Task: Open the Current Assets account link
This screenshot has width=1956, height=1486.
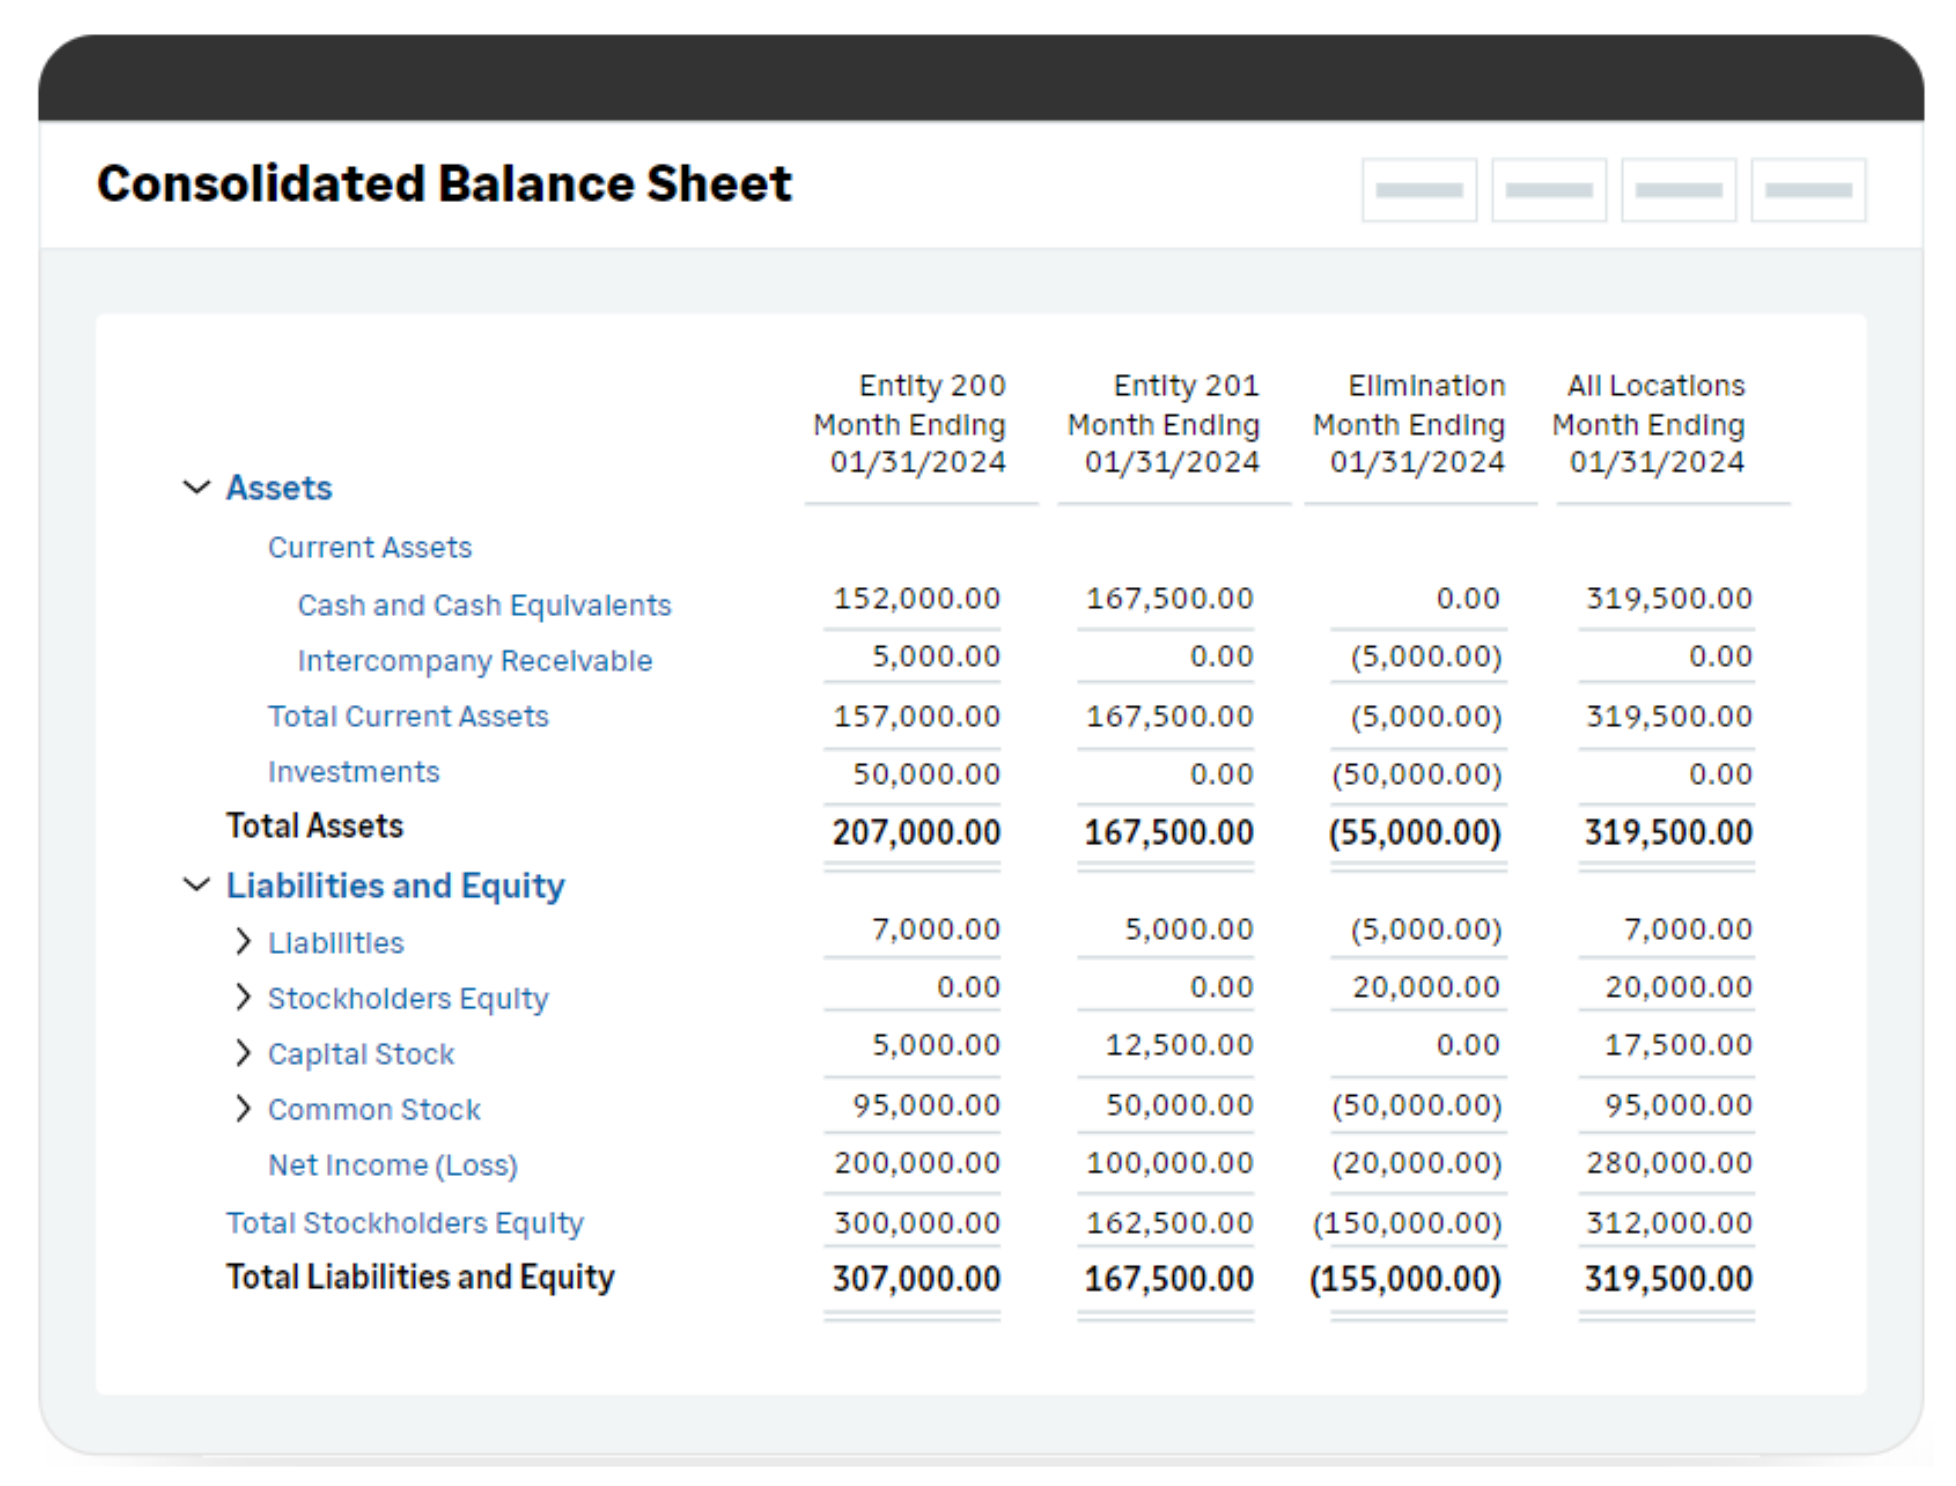Action: (370, 546)
